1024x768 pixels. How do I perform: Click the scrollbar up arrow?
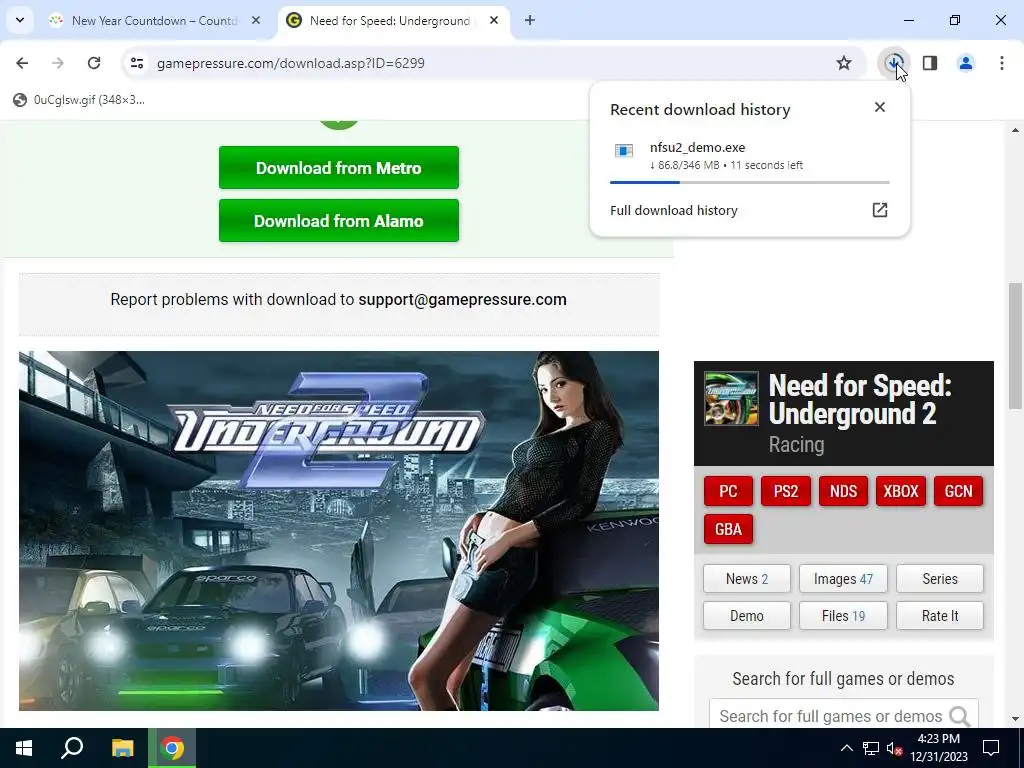[x=1015, y=130]
